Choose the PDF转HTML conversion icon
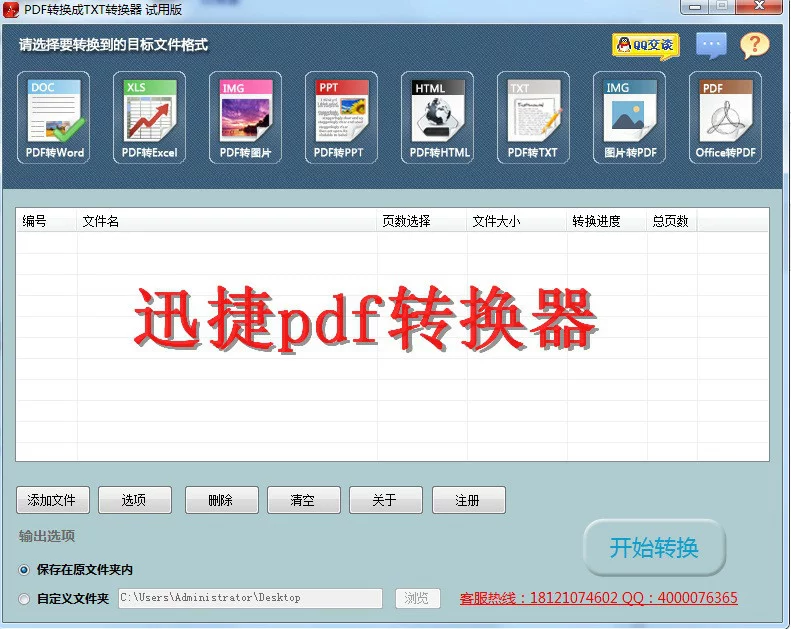Viewport: 791px width, 629px height. (x=437, y=118)
